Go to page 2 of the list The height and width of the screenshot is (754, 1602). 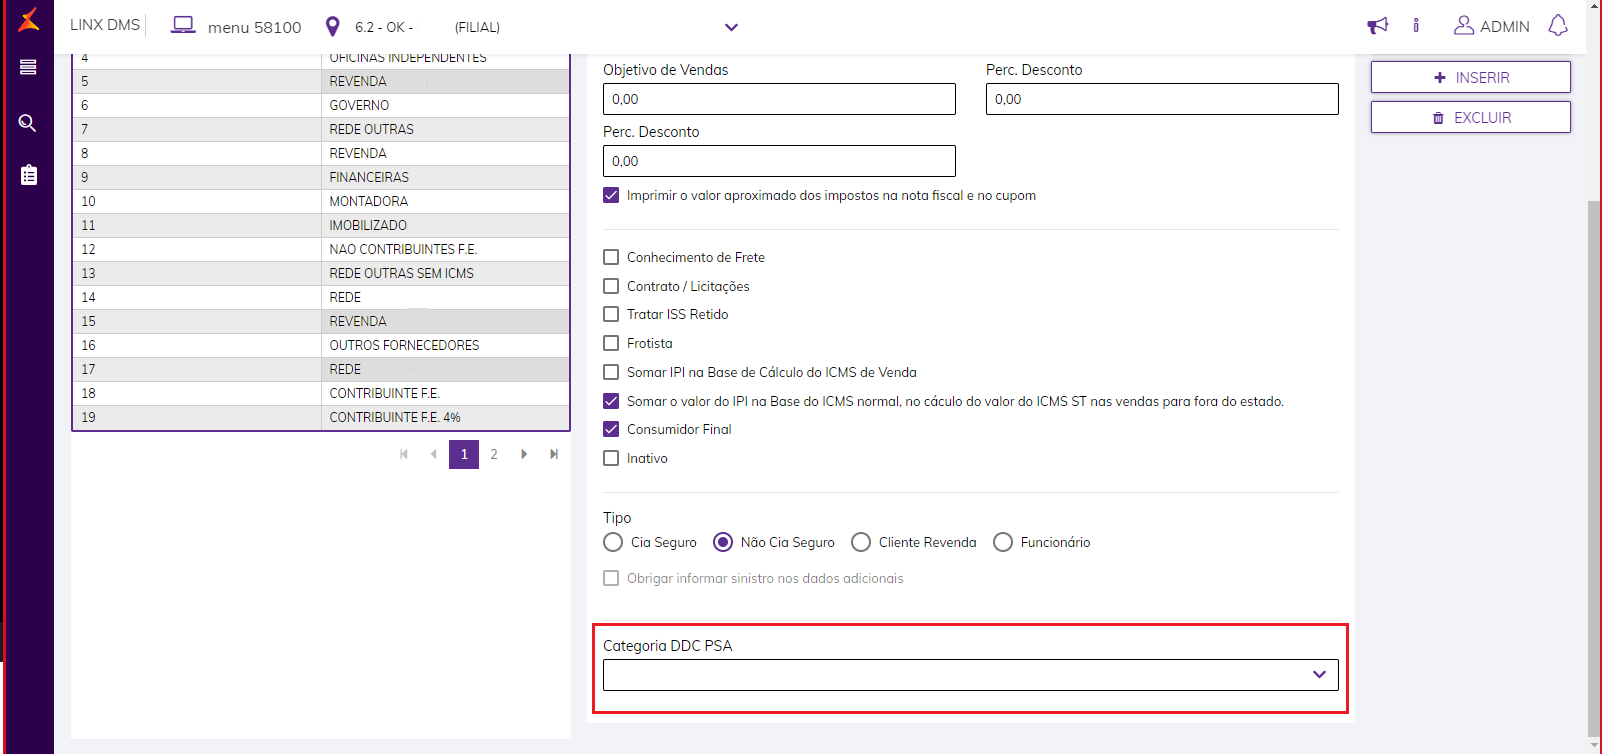coord(494,454)
